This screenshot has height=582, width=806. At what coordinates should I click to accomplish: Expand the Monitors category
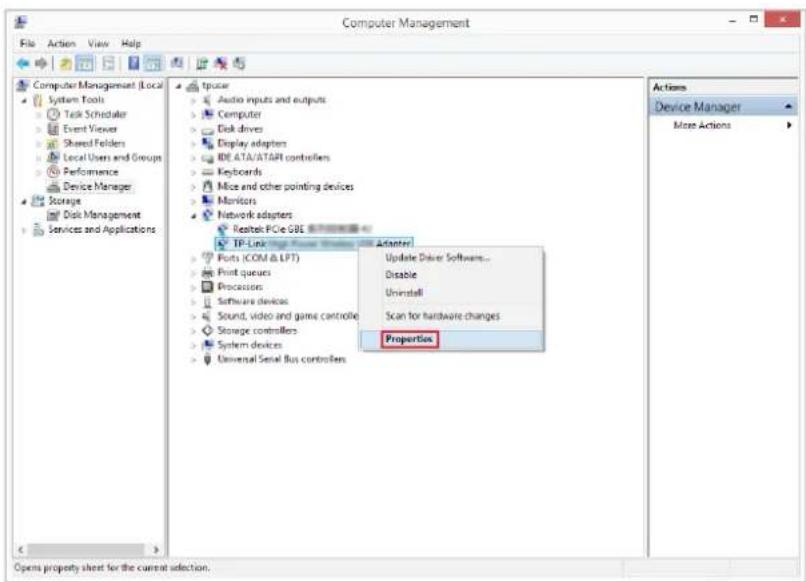(x=194, y=201)
